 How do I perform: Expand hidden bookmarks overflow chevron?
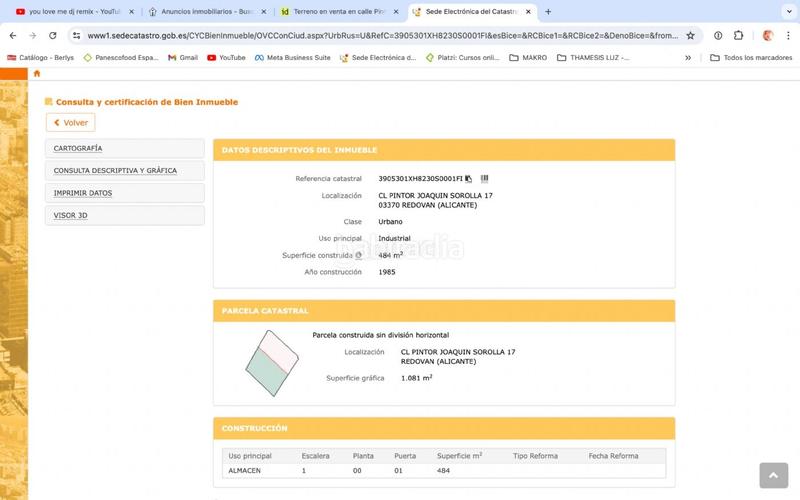click(x=688, y=58)
